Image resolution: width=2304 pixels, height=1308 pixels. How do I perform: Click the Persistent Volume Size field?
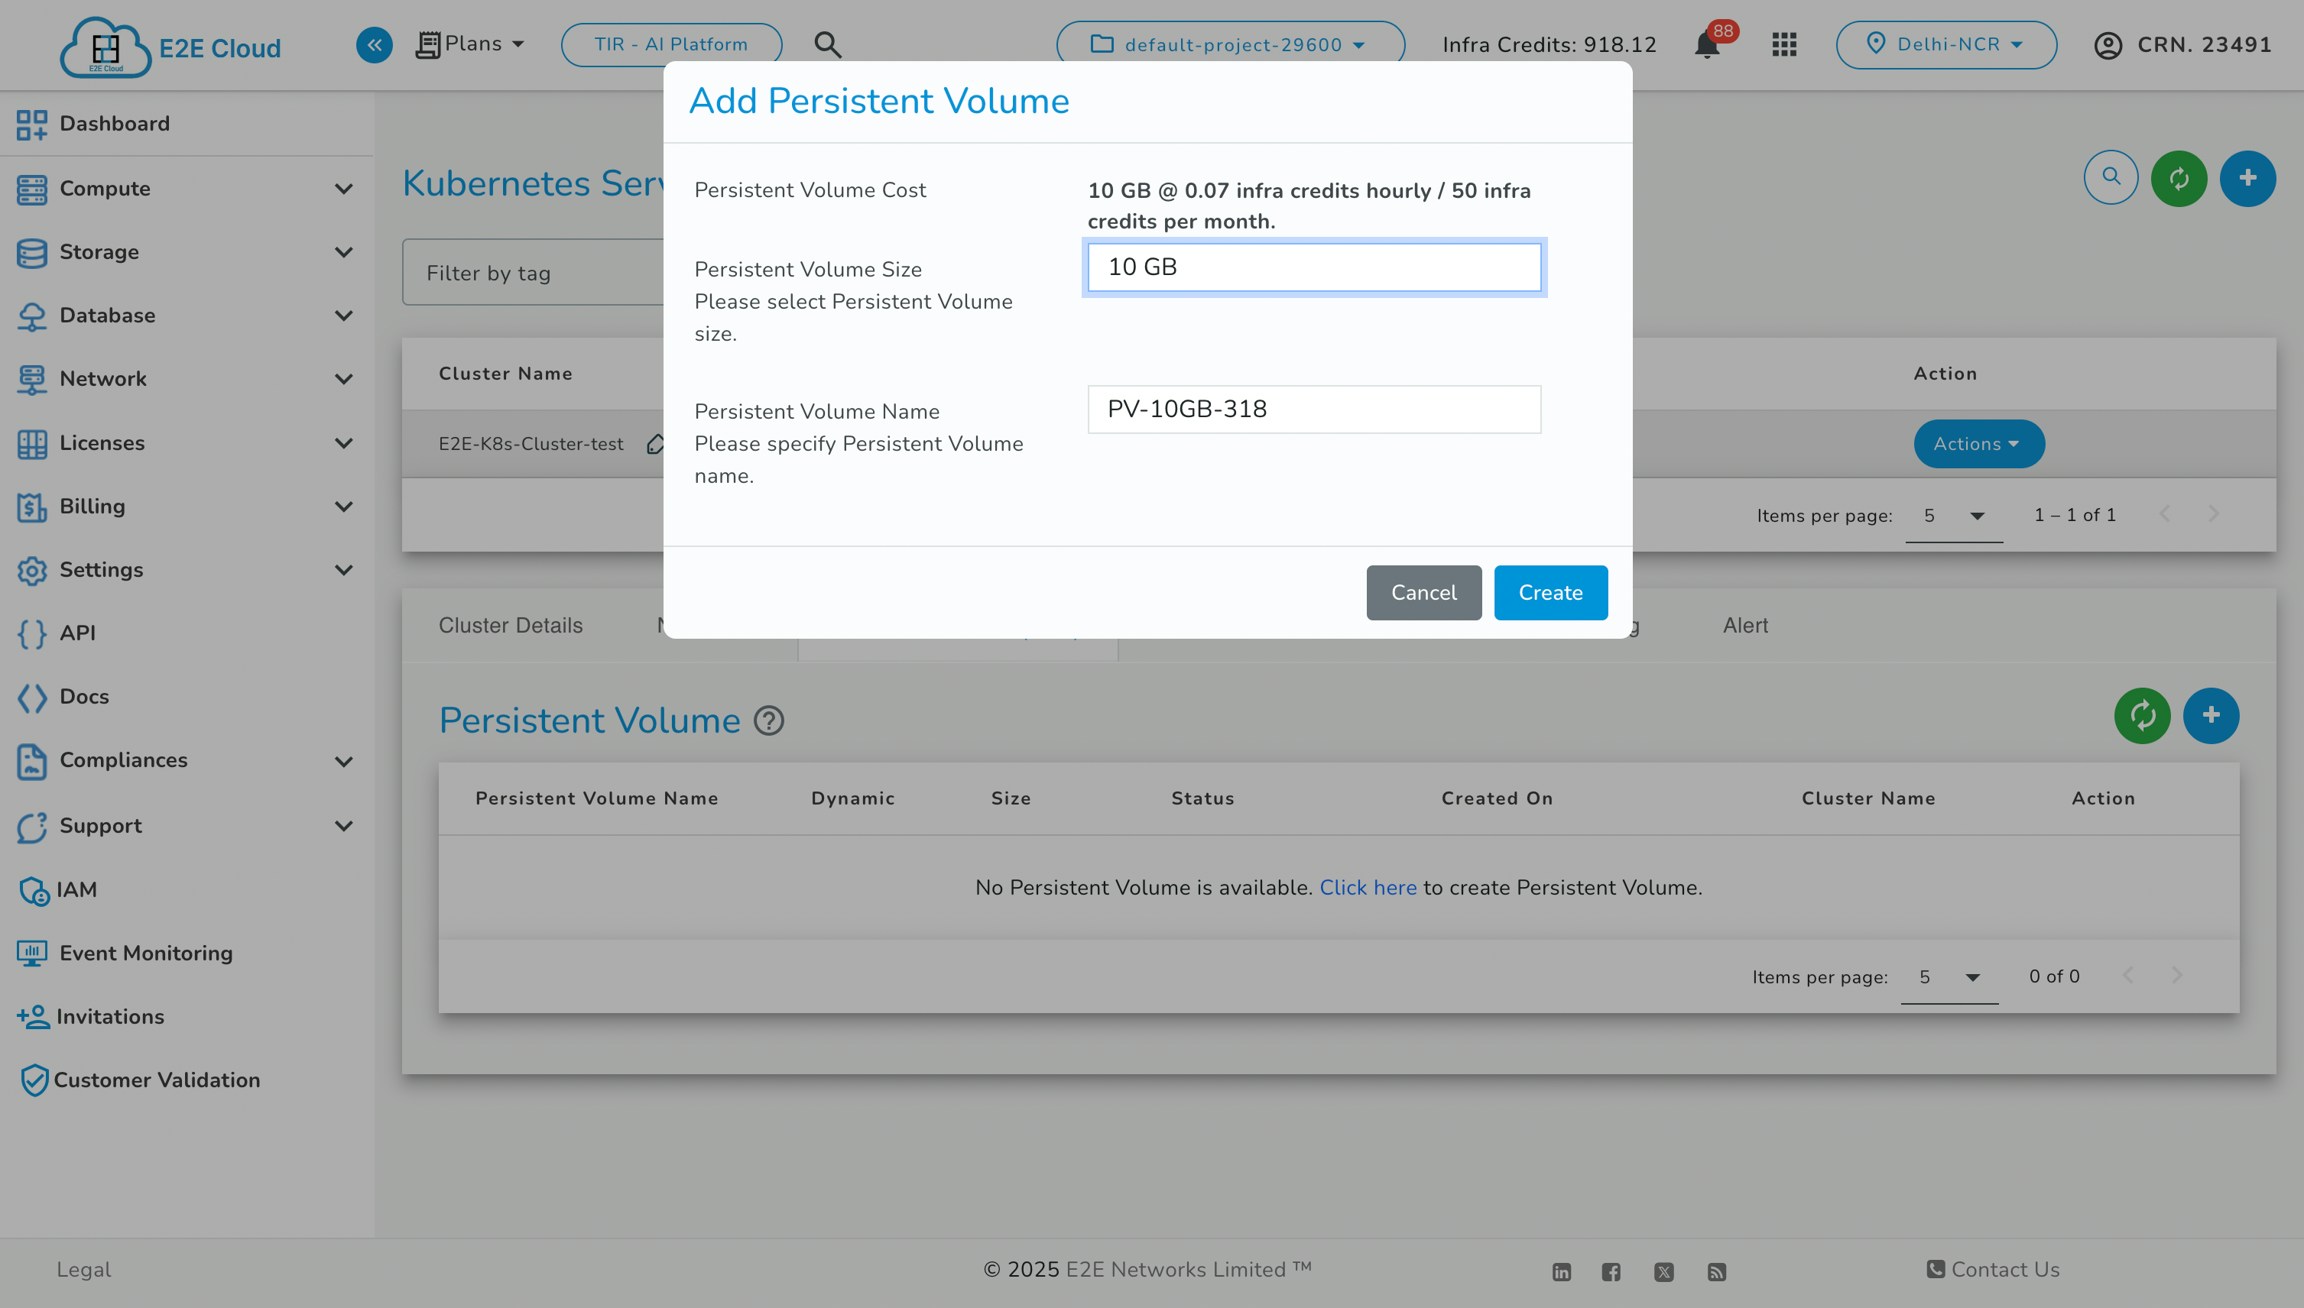click(1314, 267)
